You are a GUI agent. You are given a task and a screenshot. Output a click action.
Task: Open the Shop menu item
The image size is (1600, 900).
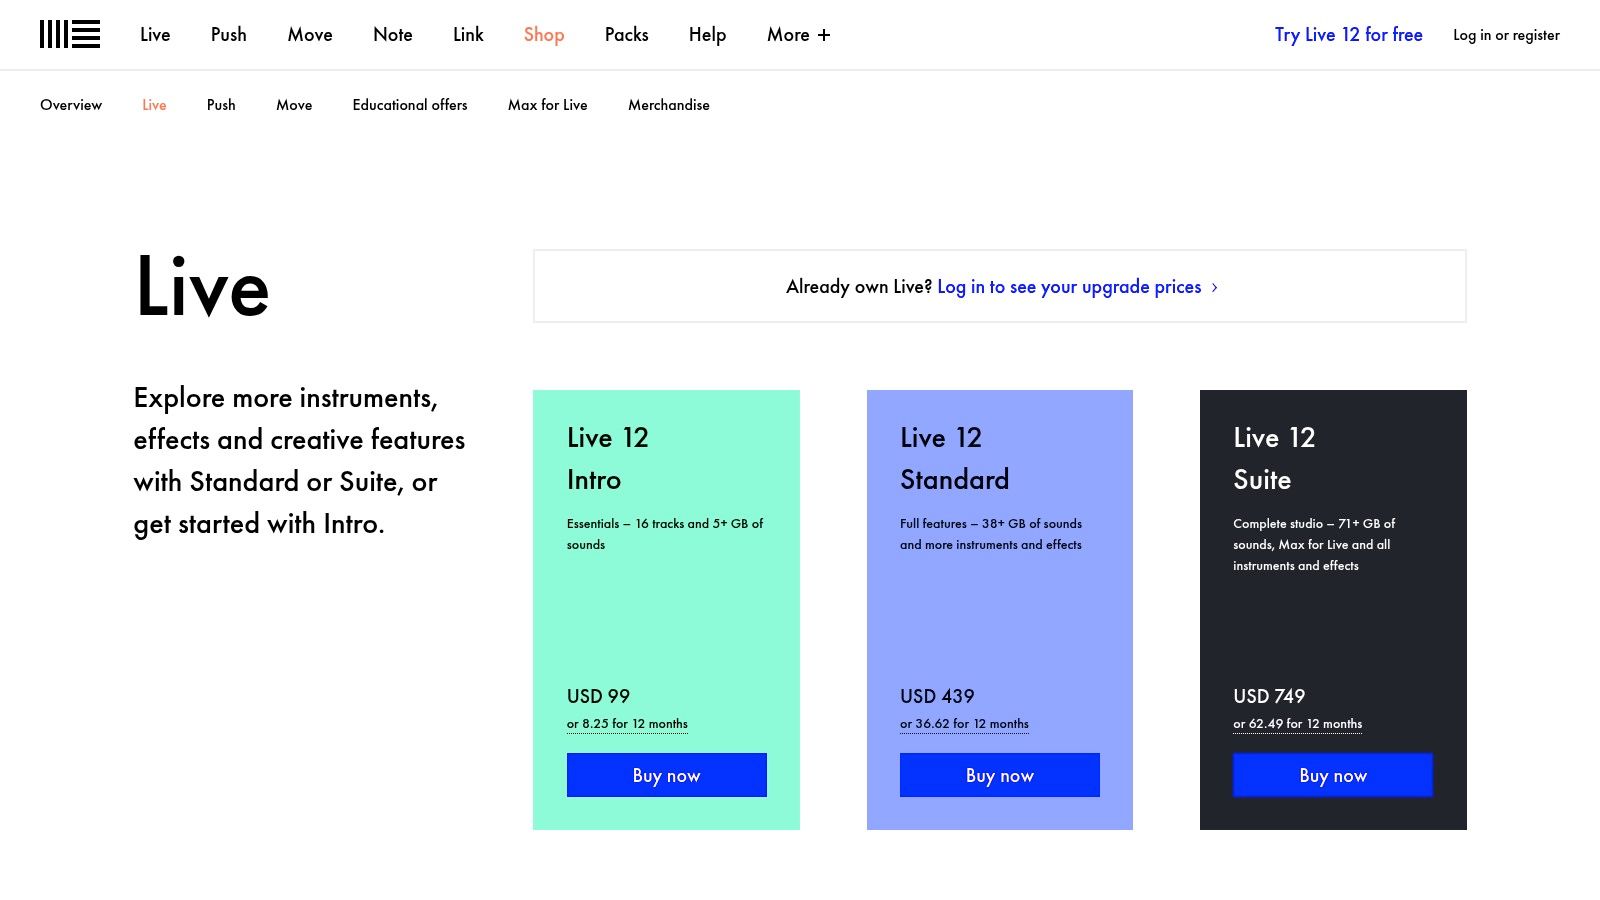(x=544, y=35)
